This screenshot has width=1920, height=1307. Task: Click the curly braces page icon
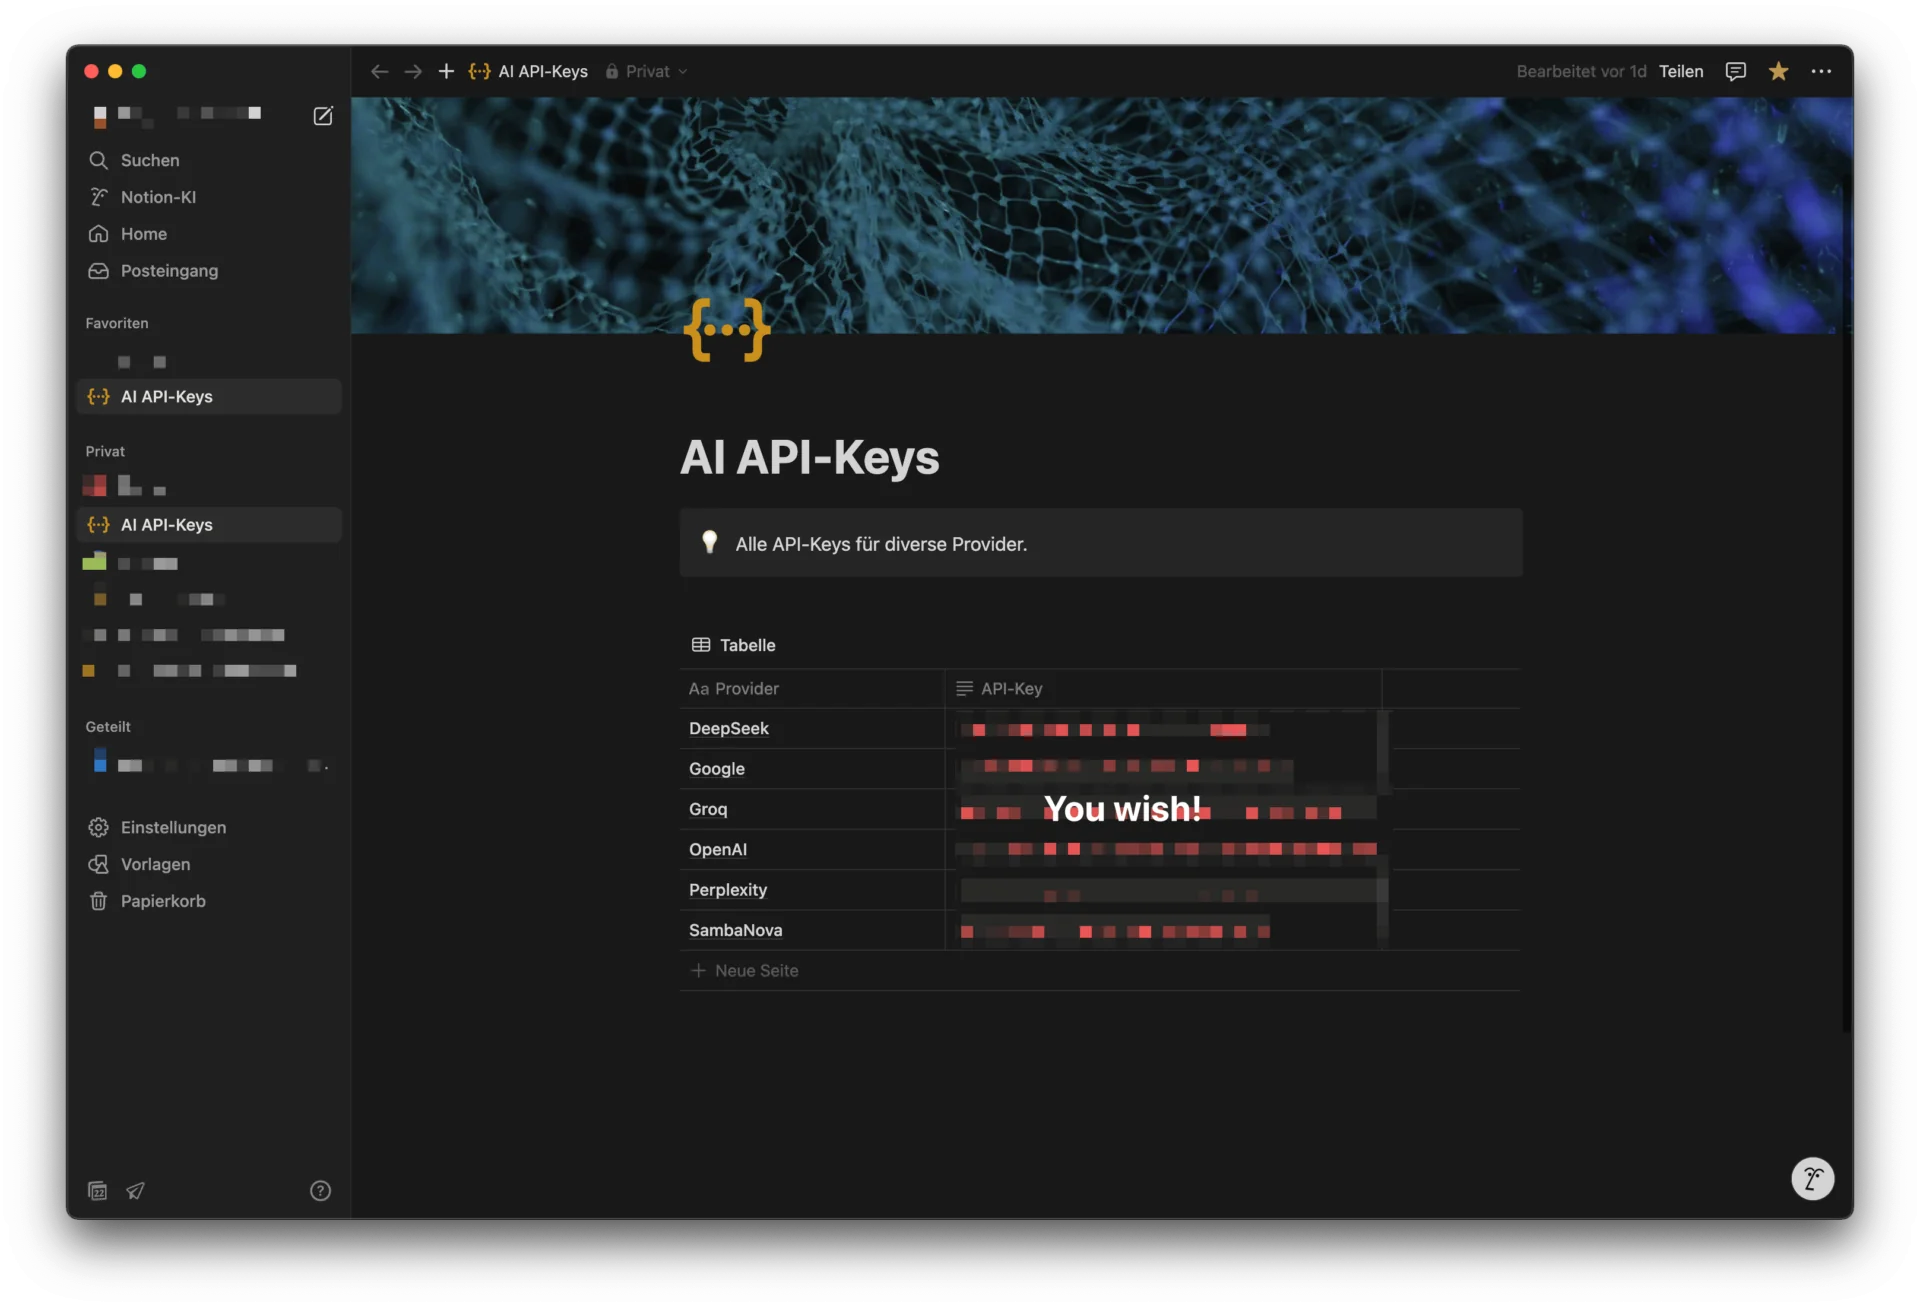(x=727, y=330)
